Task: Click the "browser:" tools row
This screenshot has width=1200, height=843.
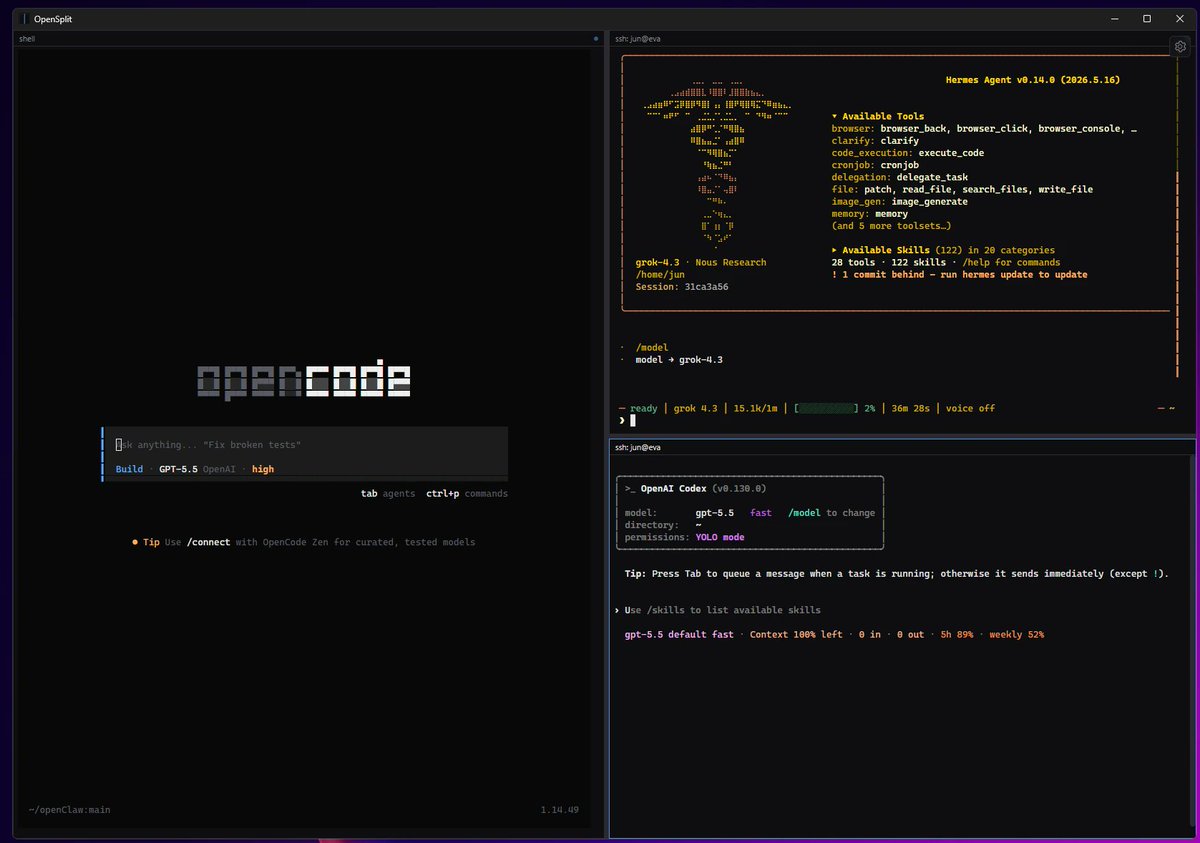Action: (x=984, y=129)
